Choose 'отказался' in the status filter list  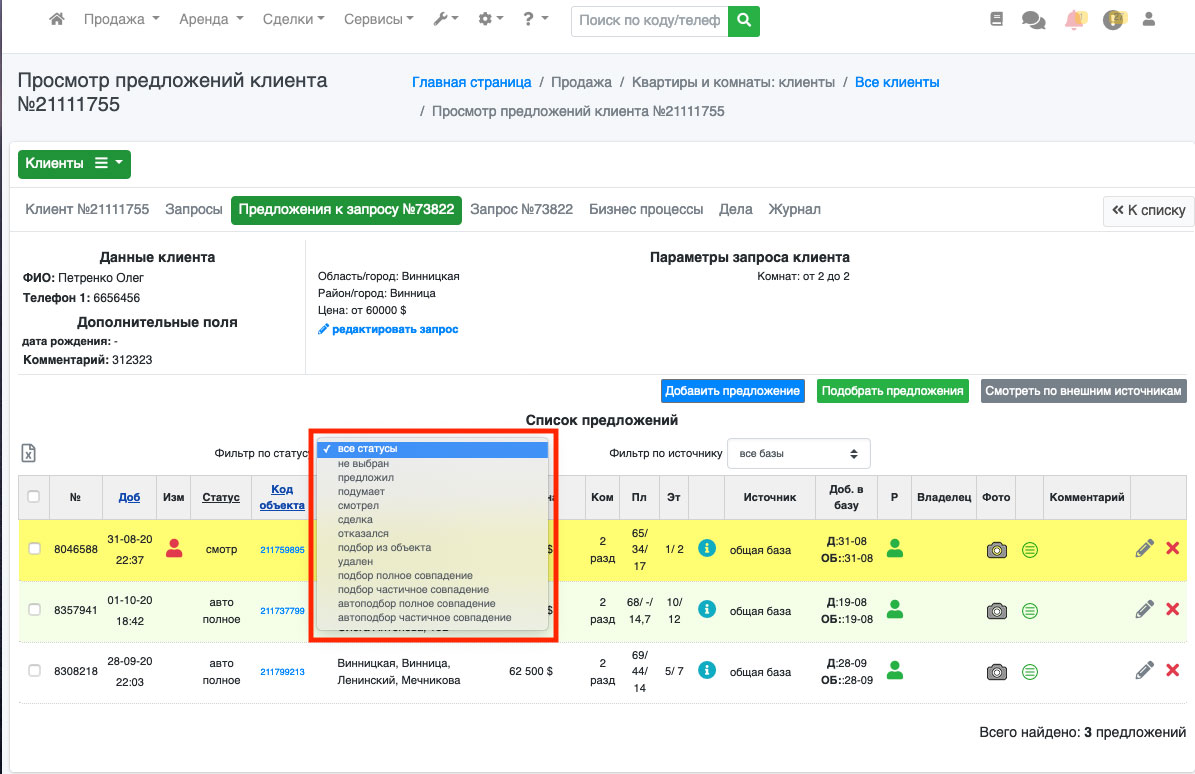[363, 534]
